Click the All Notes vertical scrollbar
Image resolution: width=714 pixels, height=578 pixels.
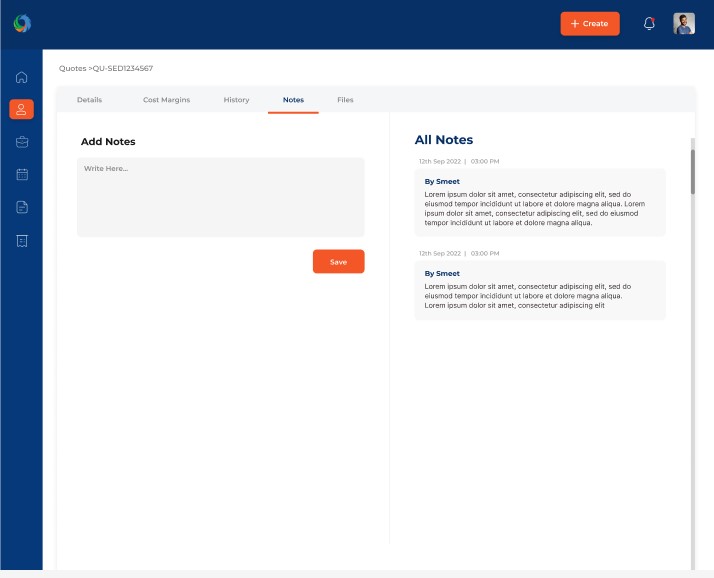[x=692, y=170]
